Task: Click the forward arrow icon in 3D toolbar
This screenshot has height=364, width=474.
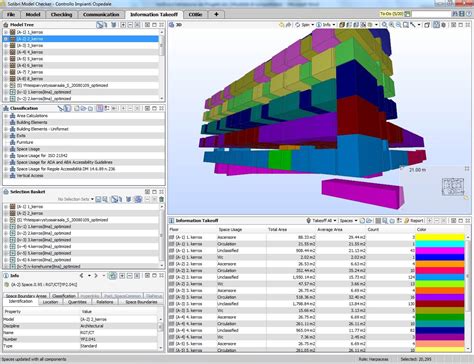Action: 289,25
